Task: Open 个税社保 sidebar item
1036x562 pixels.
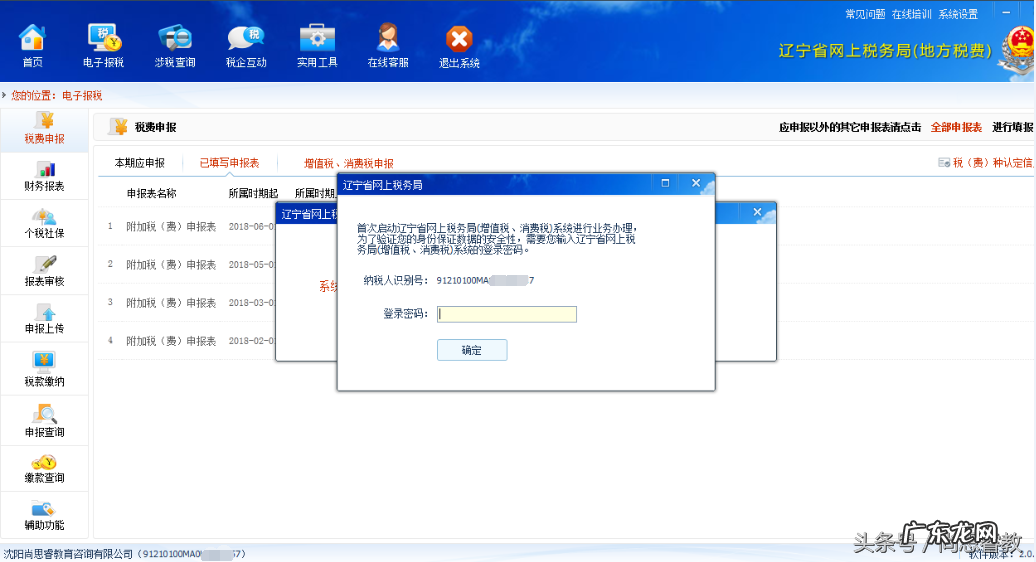Action: 44,224
